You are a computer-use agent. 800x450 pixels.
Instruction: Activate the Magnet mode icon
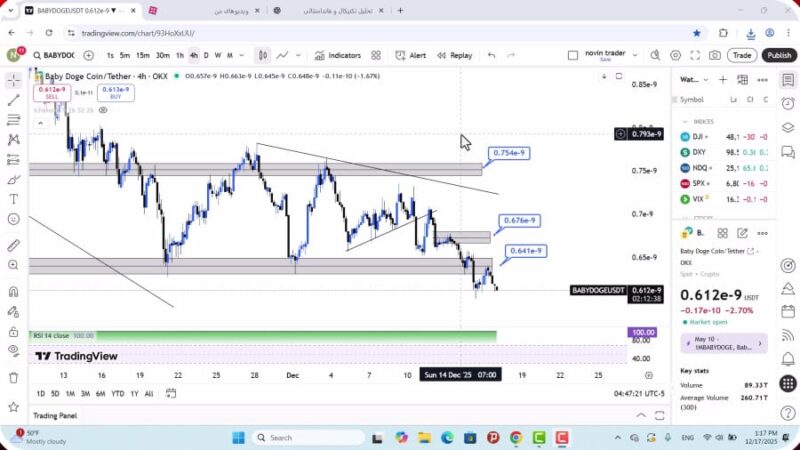click(14, 292)
